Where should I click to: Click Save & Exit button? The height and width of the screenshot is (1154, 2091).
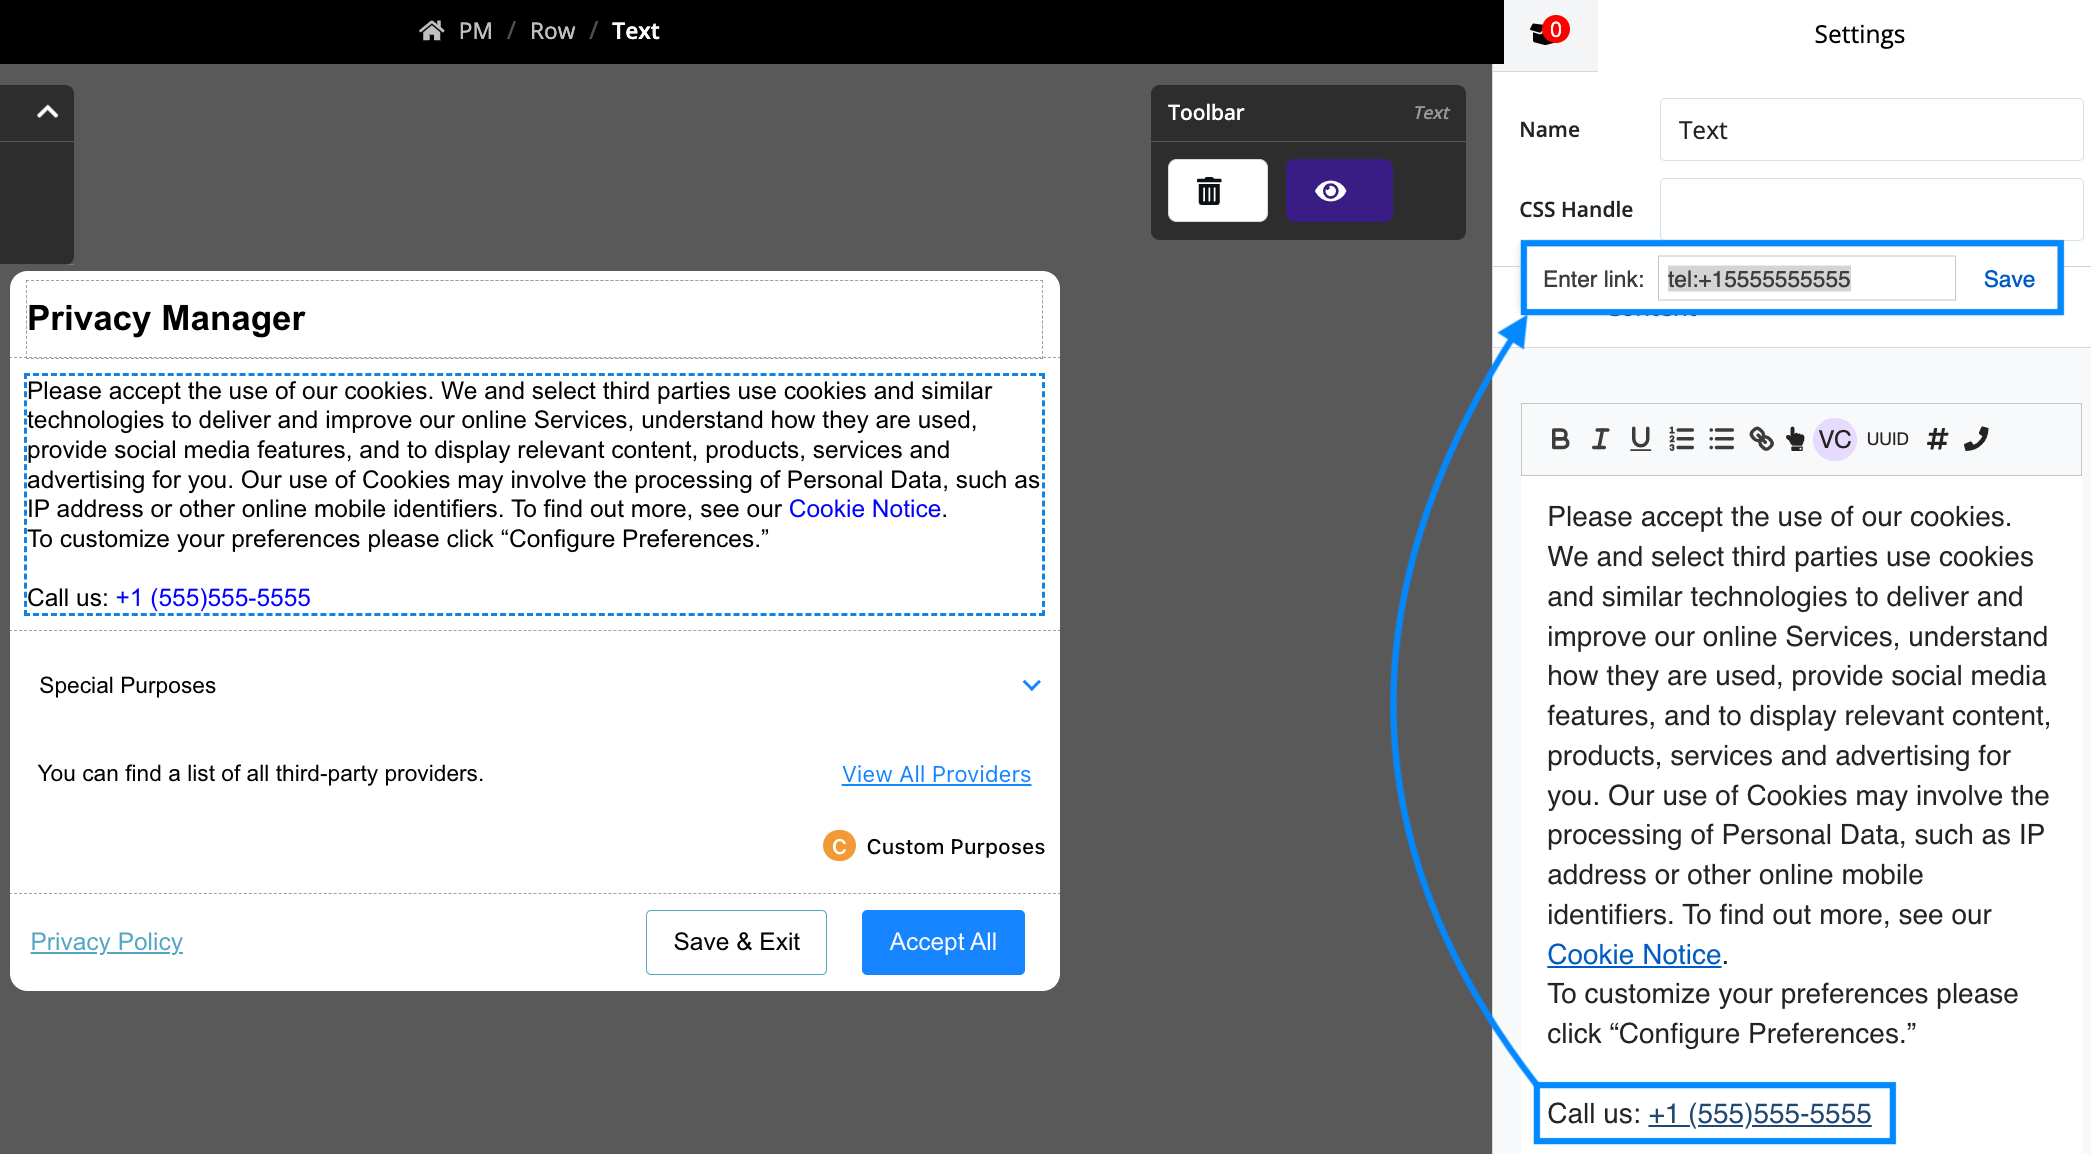pyautogui.click(x=736, y=942)
